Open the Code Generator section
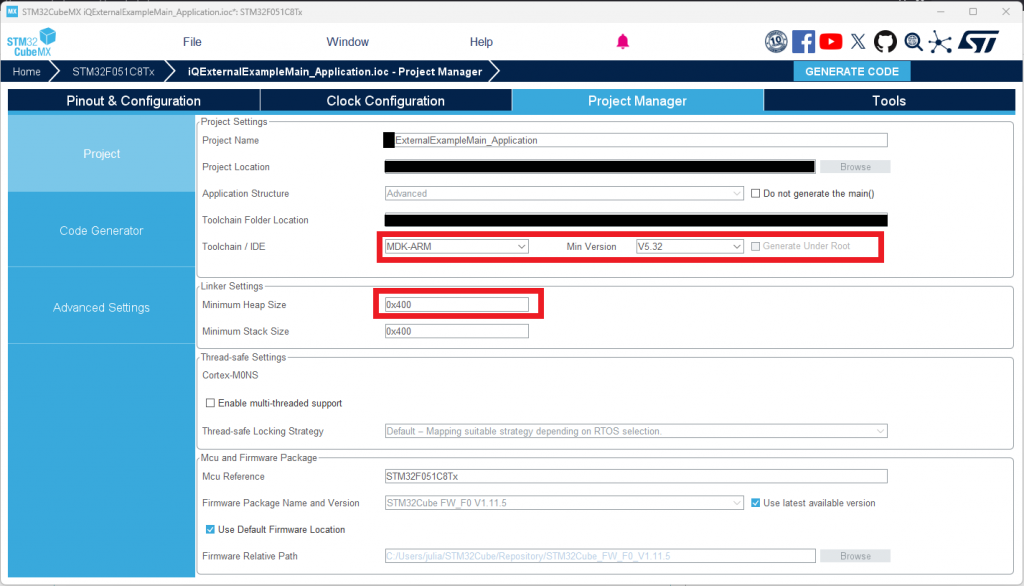Viewport: 1024px width, 586px height. coord(101,231)
